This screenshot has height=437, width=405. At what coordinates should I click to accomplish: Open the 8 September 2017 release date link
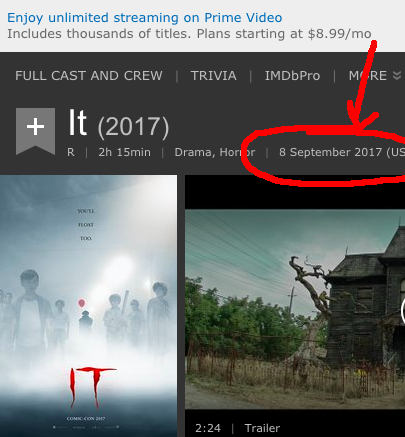(x=342, y=152)
